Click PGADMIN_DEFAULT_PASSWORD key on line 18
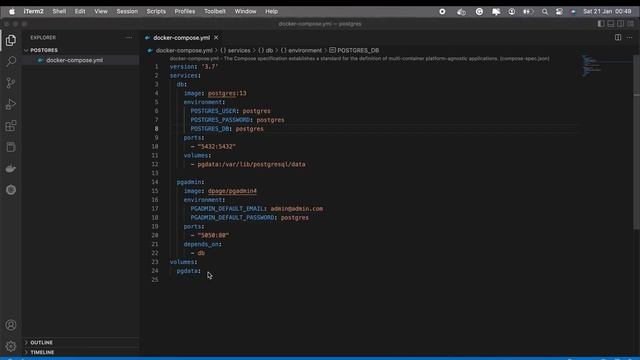 (232, 218)
